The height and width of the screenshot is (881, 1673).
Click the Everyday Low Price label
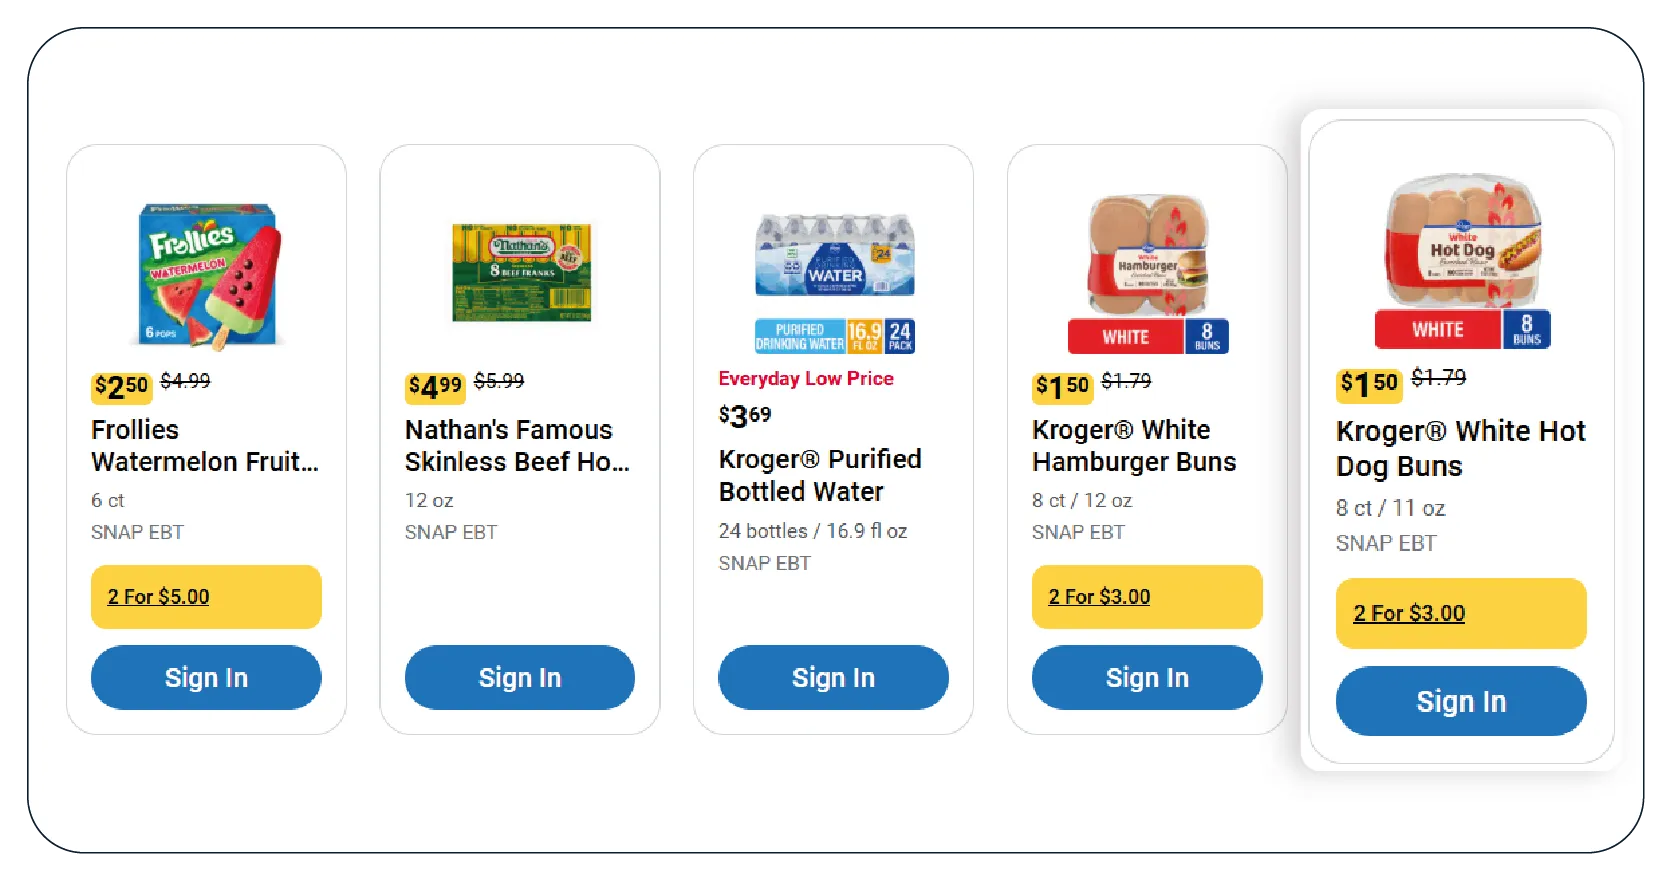point(806,379)
